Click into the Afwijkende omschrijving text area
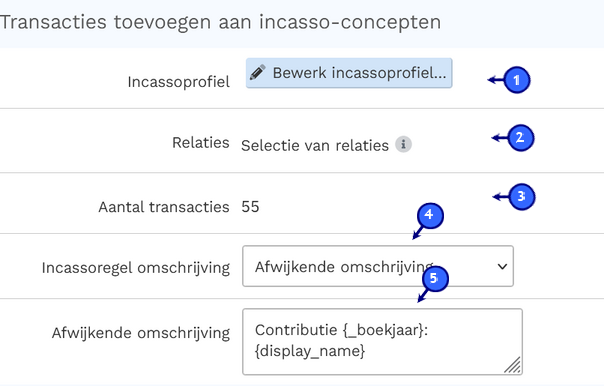This screenshot has height=386, width=604. pos(383,342)
